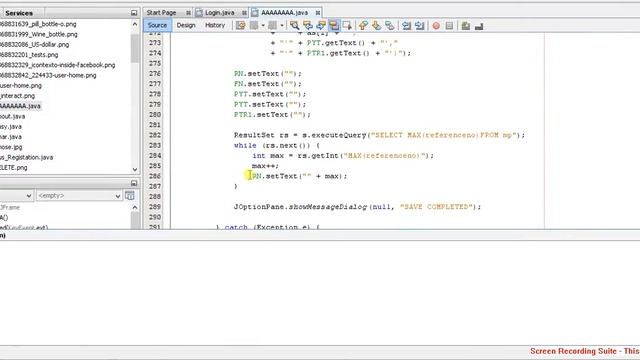Switch to Source view

pyautogui.click(x=157, y=25)
